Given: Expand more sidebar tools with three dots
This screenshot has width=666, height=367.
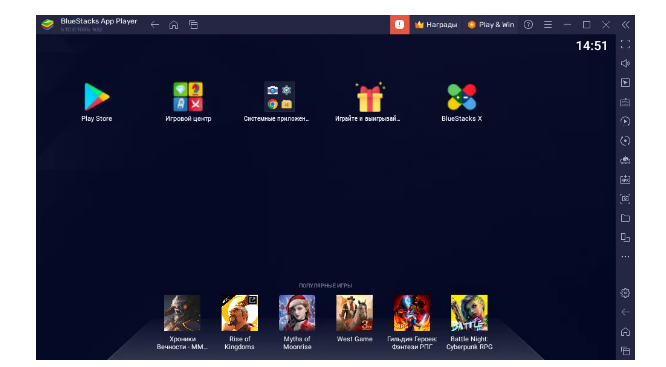Looking at the screenshot, I should coord(625,257).
